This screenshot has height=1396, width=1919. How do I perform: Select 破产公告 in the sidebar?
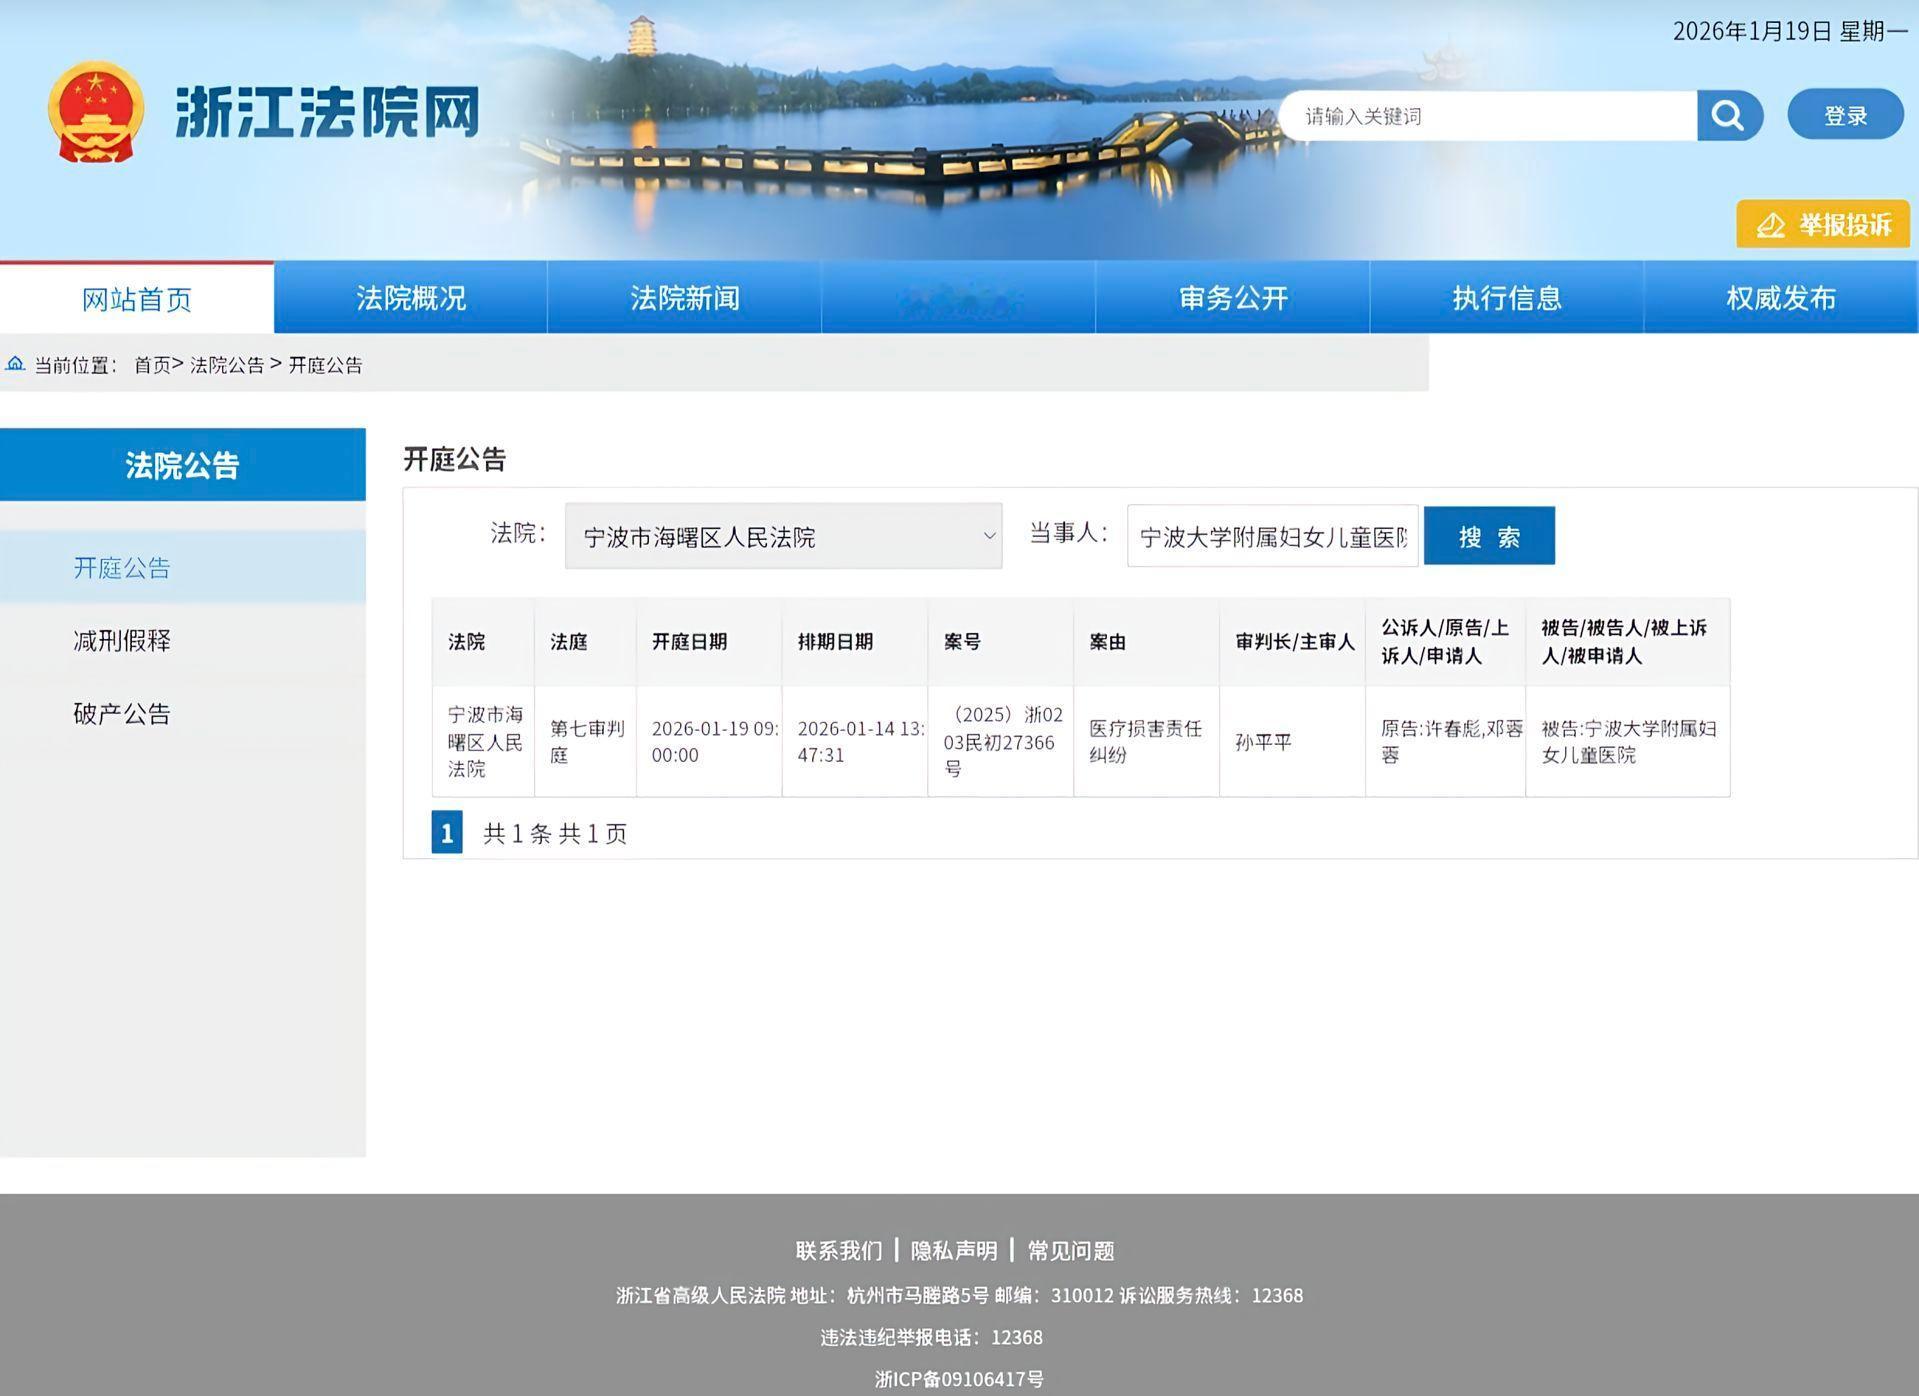tap(121, 714)
